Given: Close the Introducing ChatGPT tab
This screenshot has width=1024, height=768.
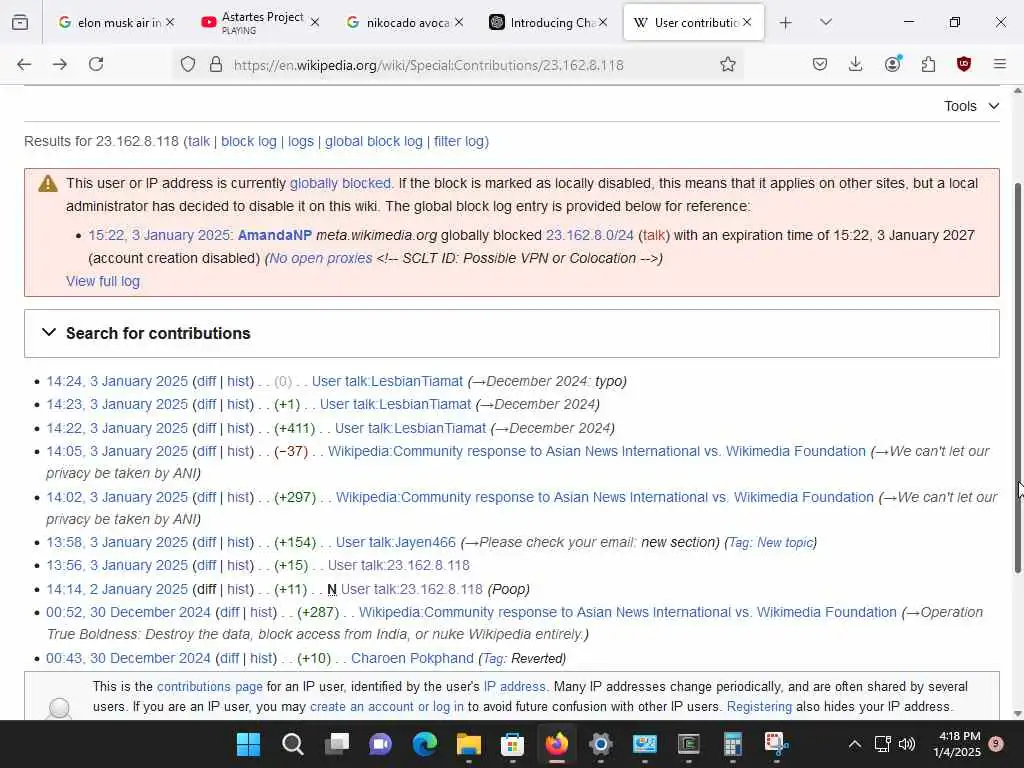Looking at the screenshot, I should tap(603, 22).
